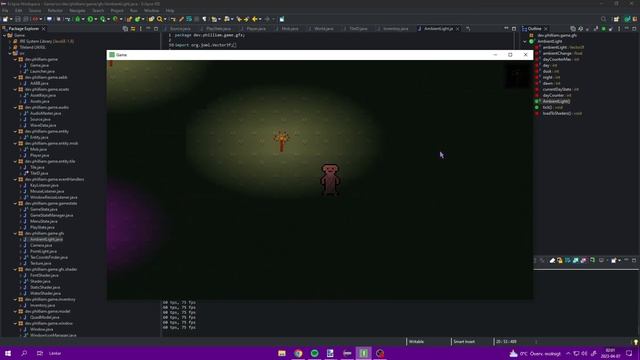Toggle Scroll Lock in Console view
640x360 pixels.
[x=560, y=260]
